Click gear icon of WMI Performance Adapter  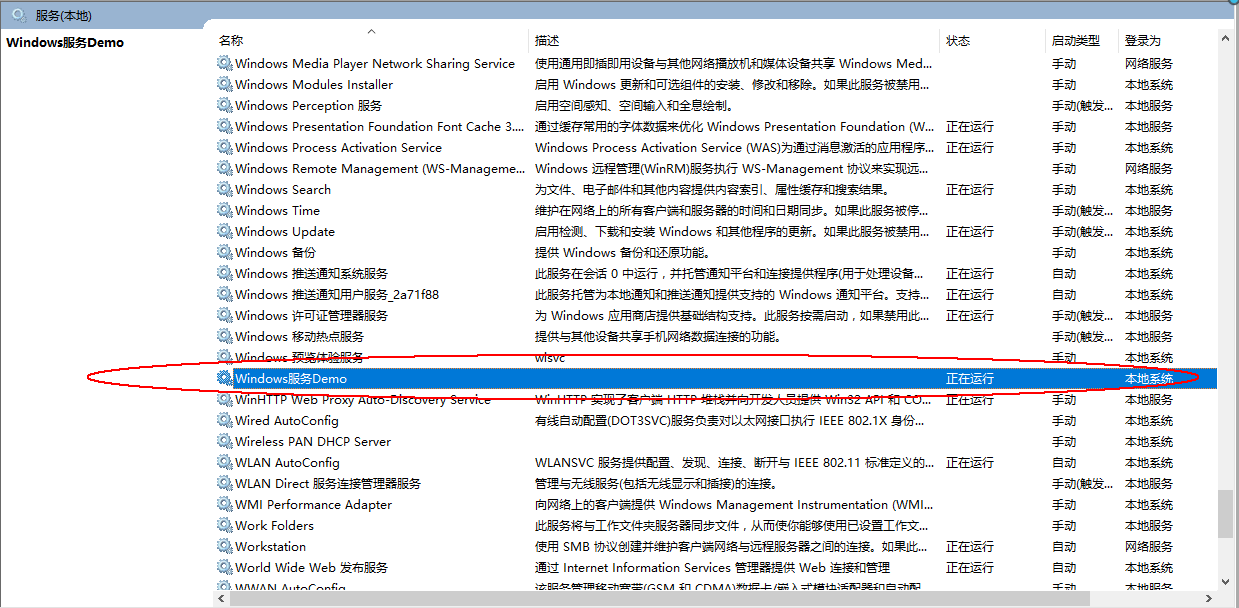(x=225, y=504)
